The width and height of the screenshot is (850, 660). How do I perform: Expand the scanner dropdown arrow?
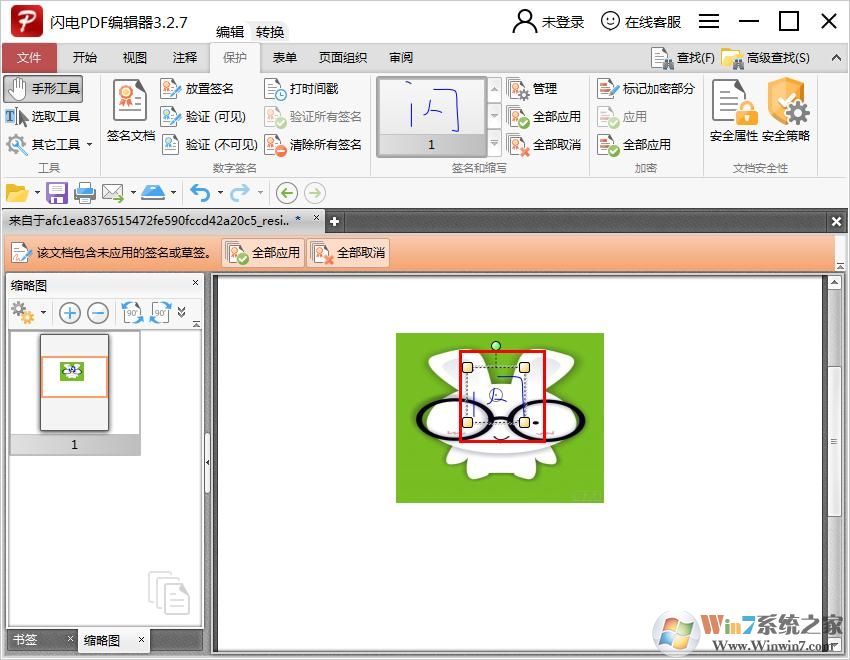(173, 192)
